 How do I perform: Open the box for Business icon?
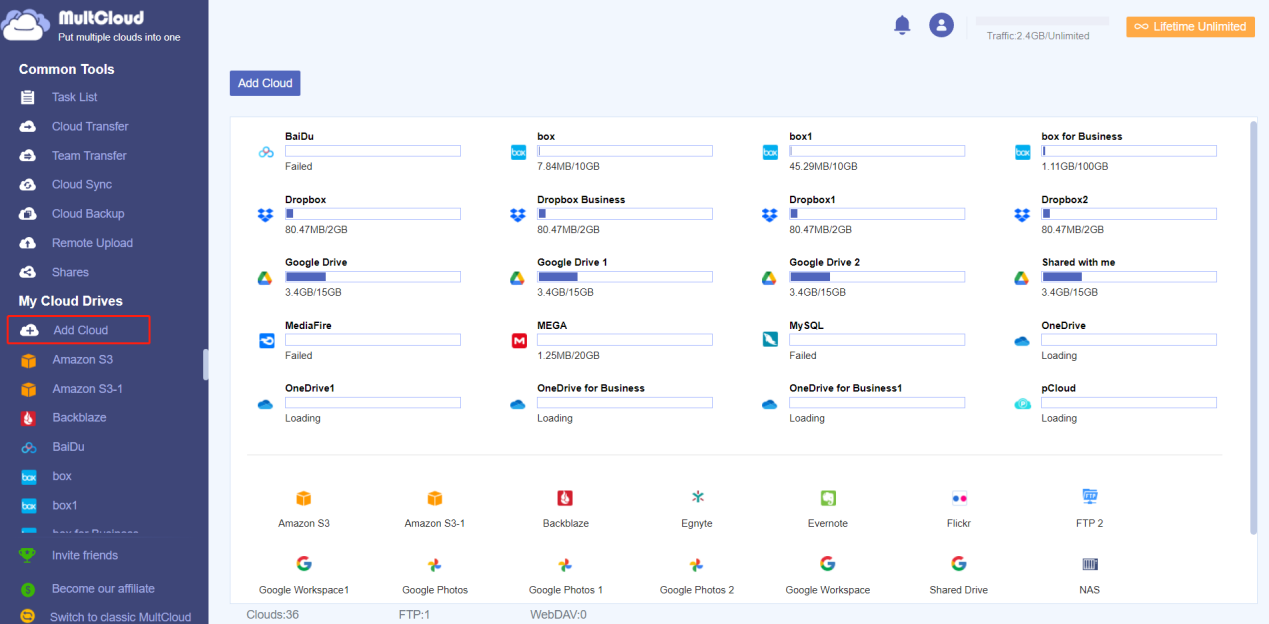coord(1022,152)
